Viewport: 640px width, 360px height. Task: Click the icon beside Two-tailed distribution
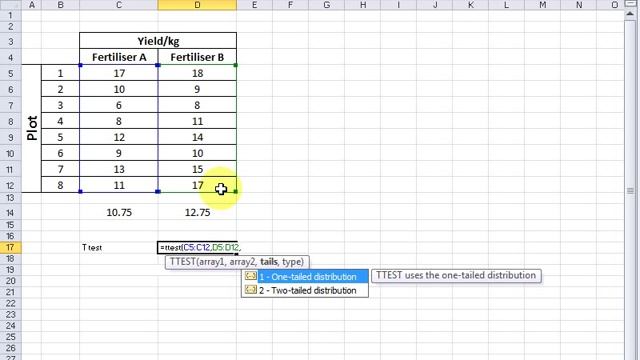(251, 290)
